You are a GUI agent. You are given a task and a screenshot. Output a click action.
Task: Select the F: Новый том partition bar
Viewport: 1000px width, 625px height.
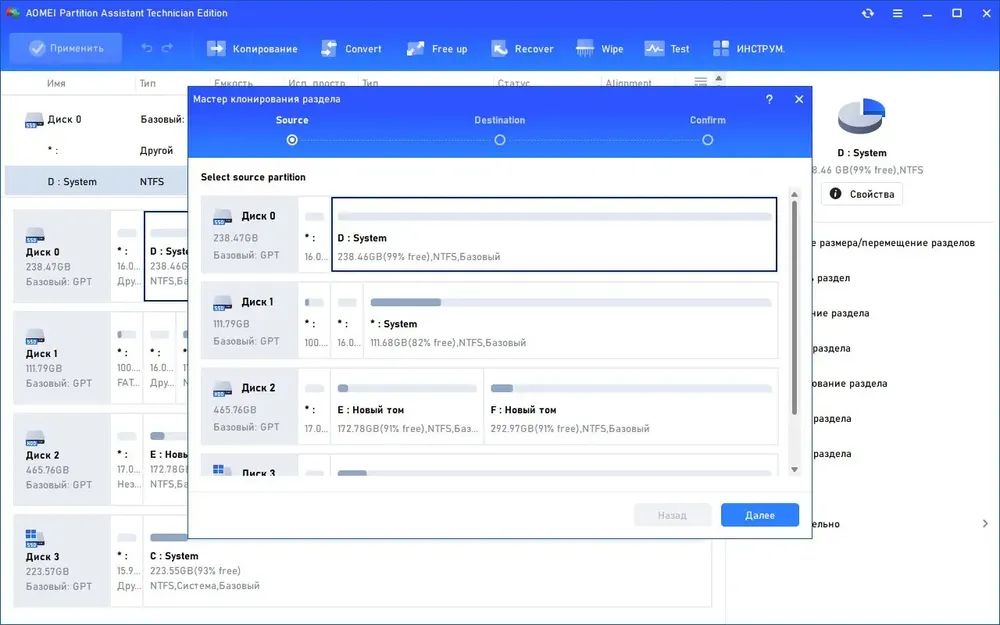point(631,406)
